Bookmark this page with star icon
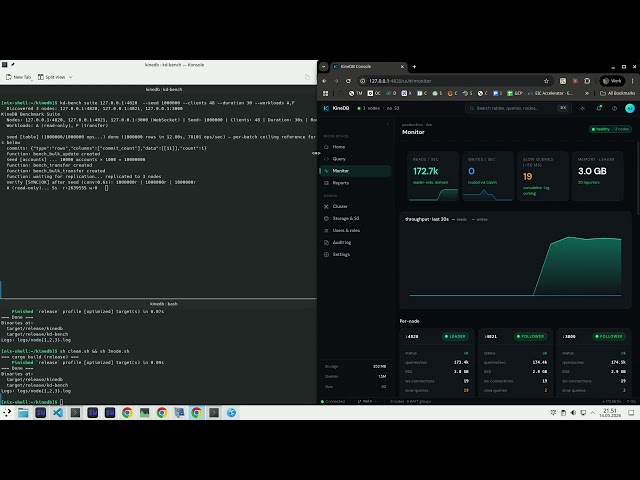Image resolution: width=640 pixels, height=480 pixels. pos(546,81)
